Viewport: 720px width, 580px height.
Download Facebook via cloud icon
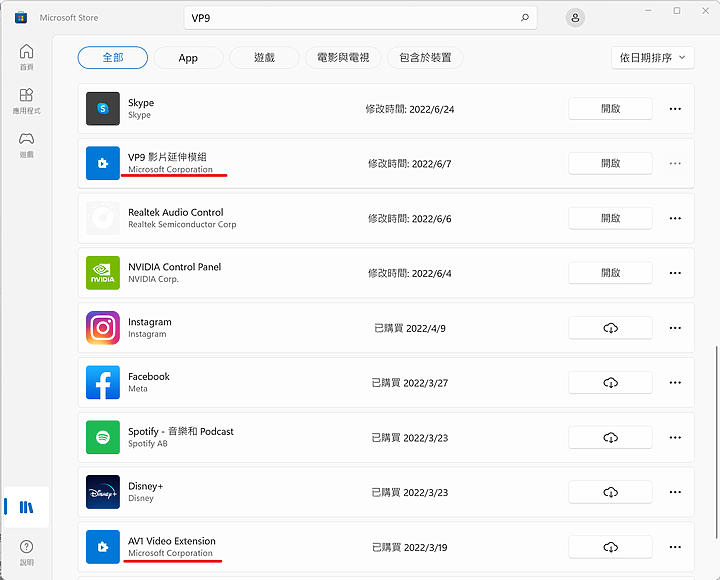coord(610,383)
